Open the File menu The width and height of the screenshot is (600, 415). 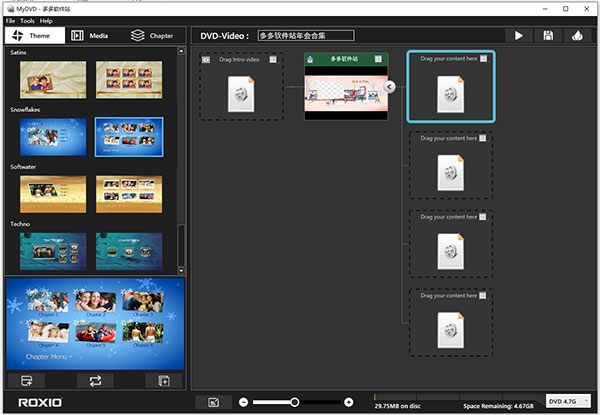coord(10,21)
